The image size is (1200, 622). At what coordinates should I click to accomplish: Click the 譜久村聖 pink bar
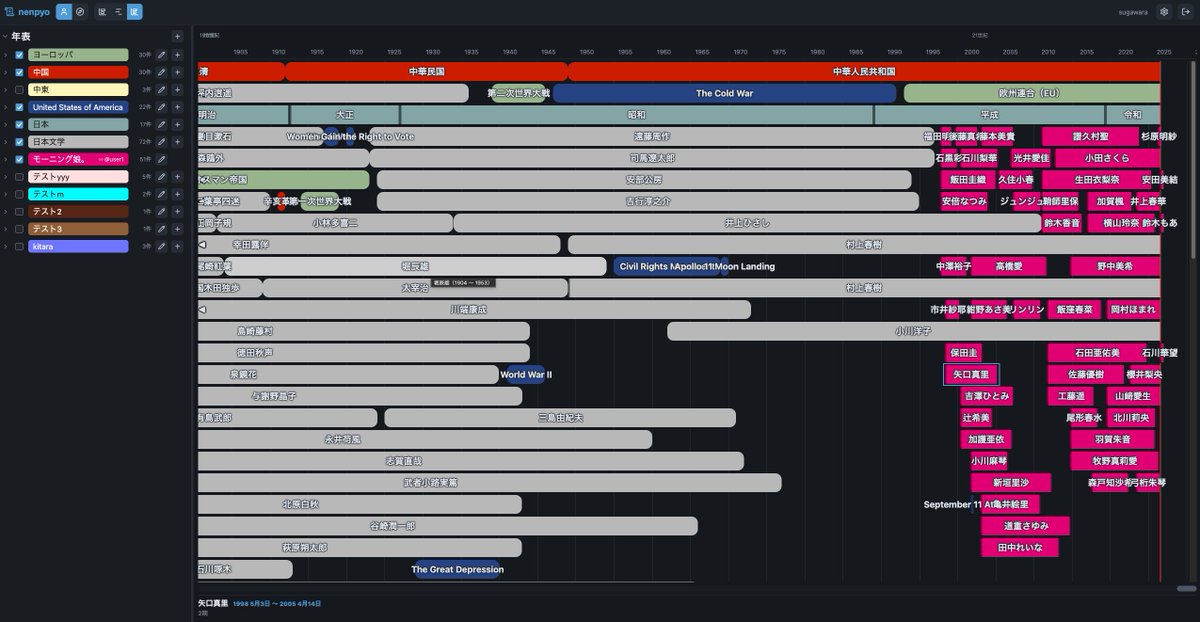pos(1090,136)
